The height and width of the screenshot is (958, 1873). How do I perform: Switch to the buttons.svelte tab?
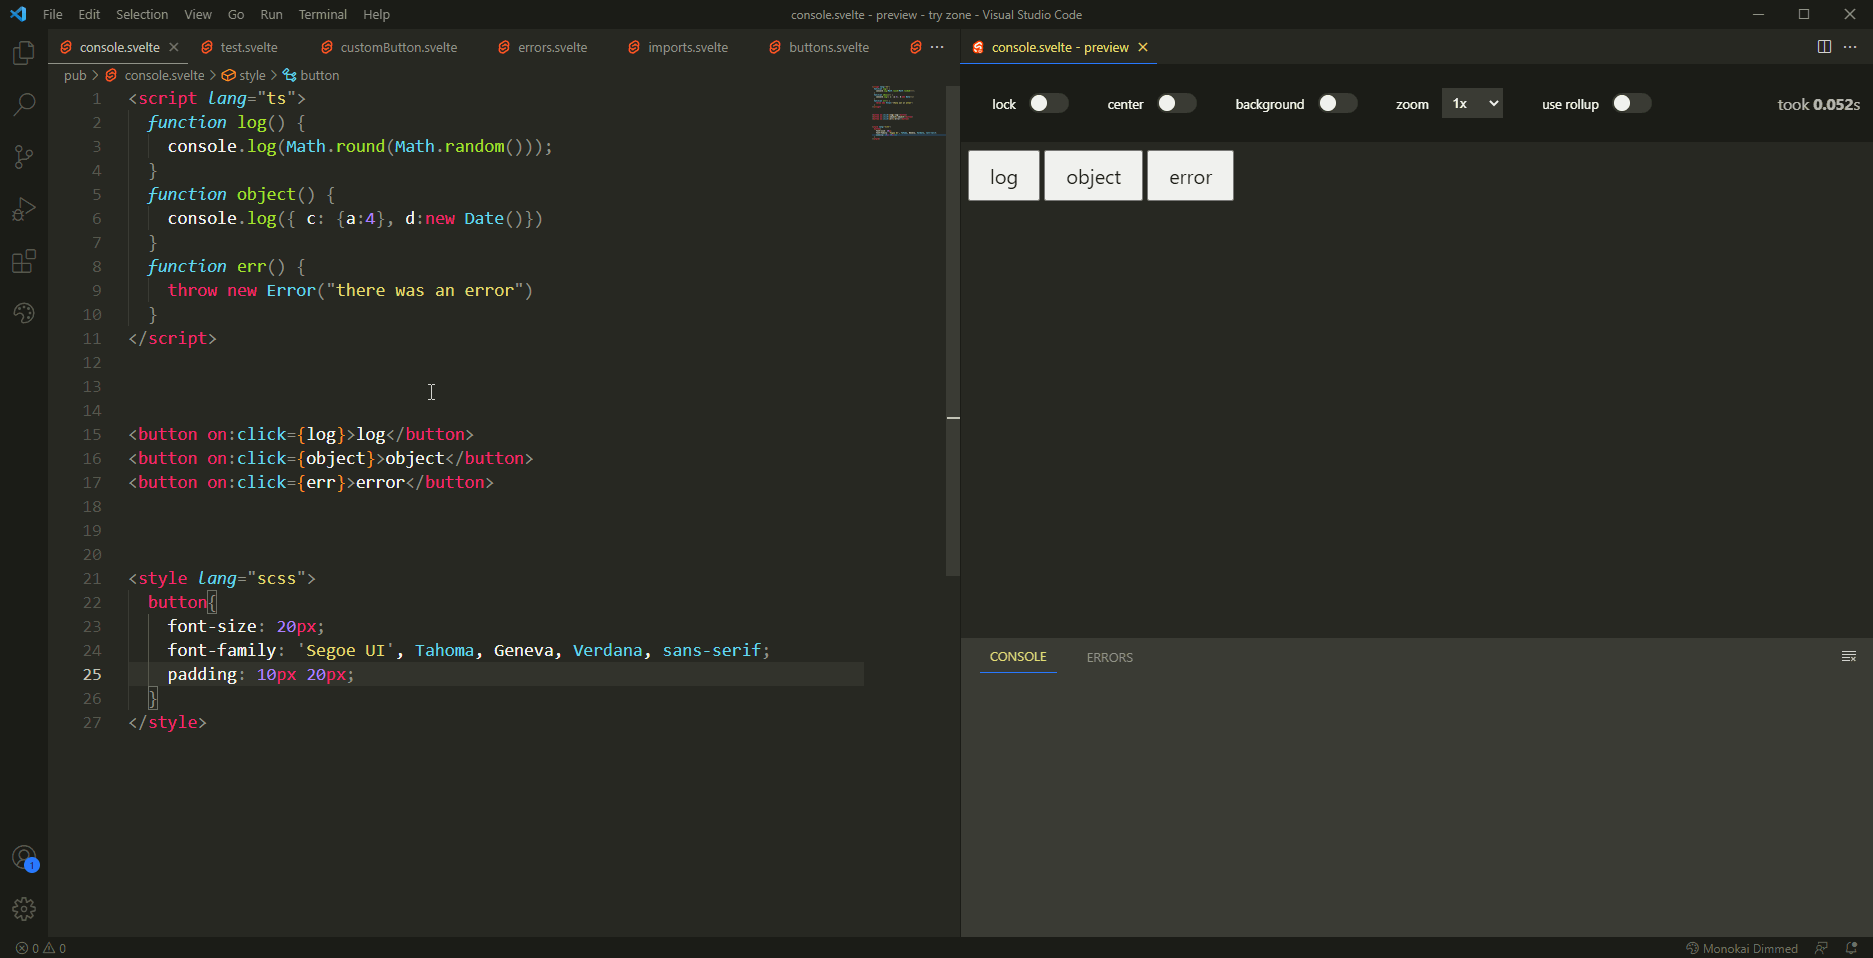click(x=829, y=47)
